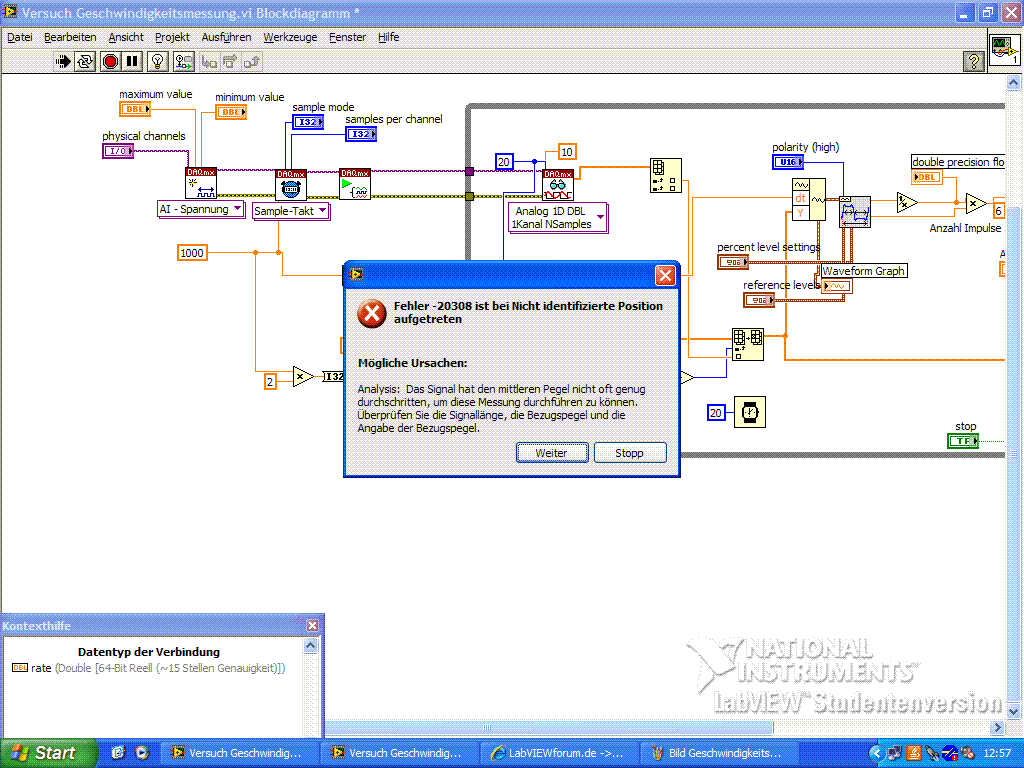The image size is (1024, 768).
Task: Select the DAQmx Start Task node
Action: pyautogui.click(x=355, y=184)
